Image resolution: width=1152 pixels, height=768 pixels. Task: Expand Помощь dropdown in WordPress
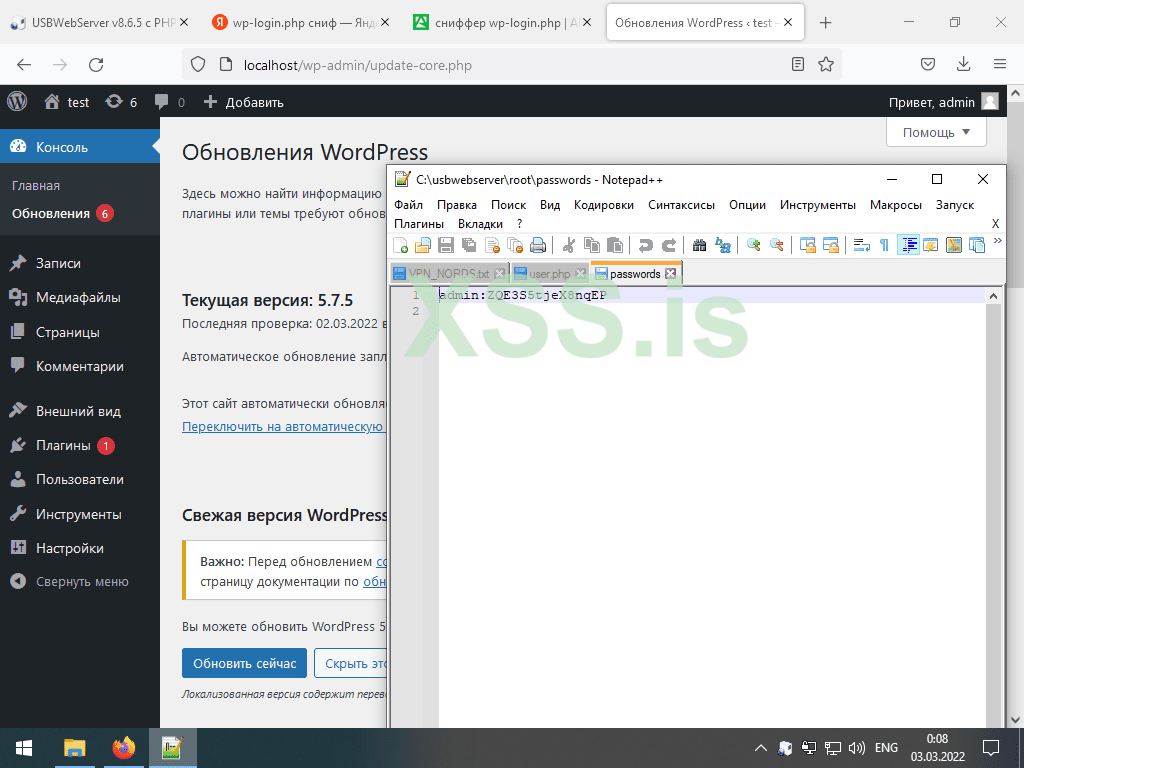(x=936, y=132)
